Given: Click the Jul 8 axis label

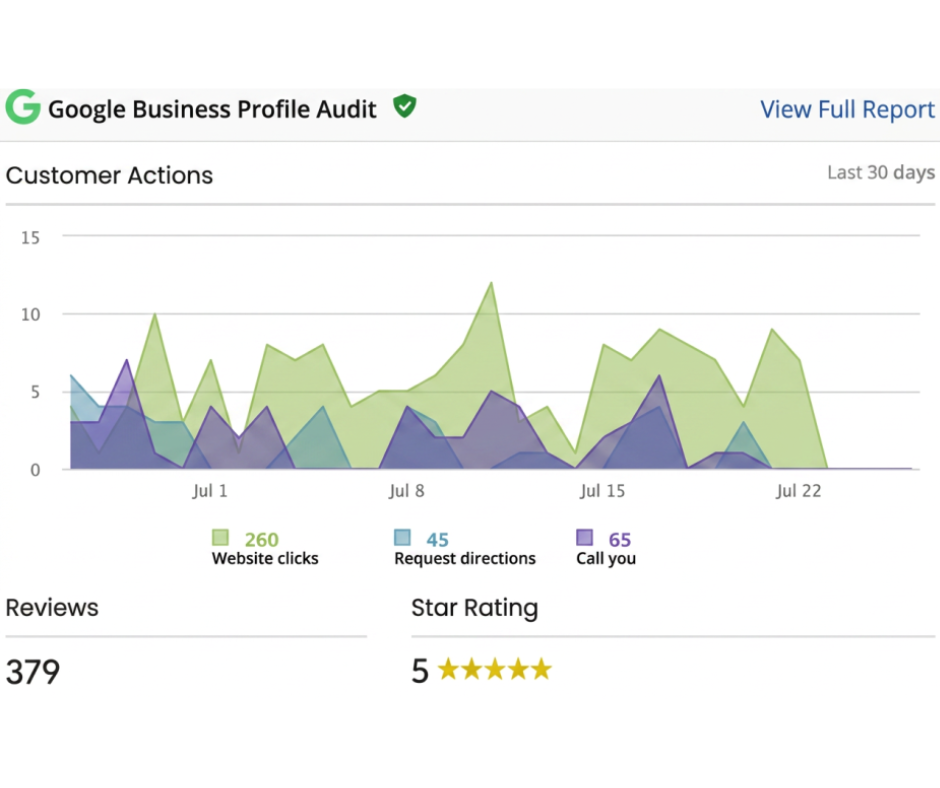Looking at the screenshot, I should pos(406,491).
